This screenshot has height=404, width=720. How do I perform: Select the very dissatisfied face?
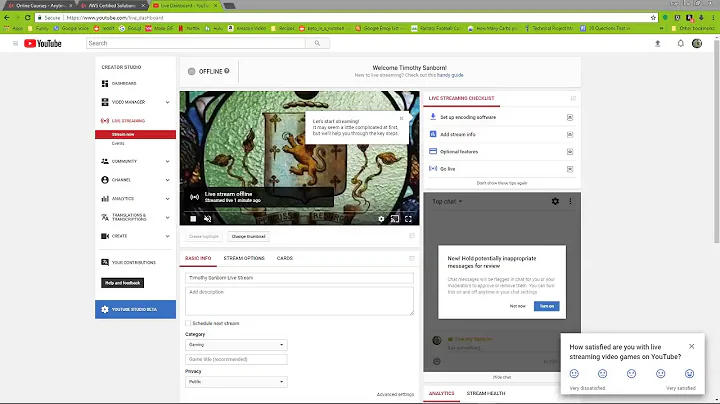pos(574,374)
